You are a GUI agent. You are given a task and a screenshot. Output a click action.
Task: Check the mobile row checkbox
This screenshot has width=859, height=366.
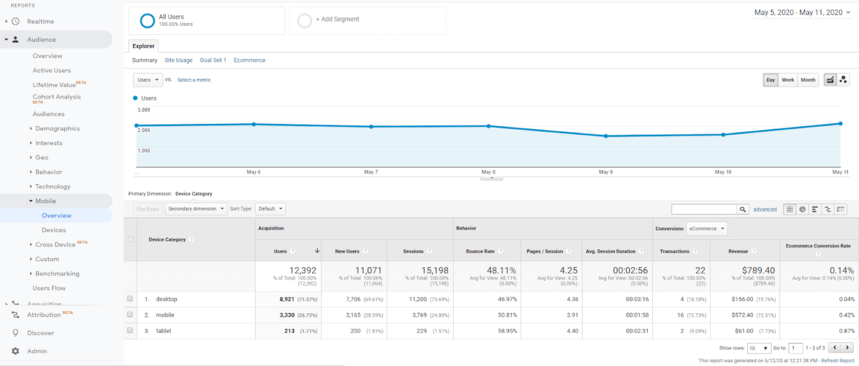click(130, 315)
